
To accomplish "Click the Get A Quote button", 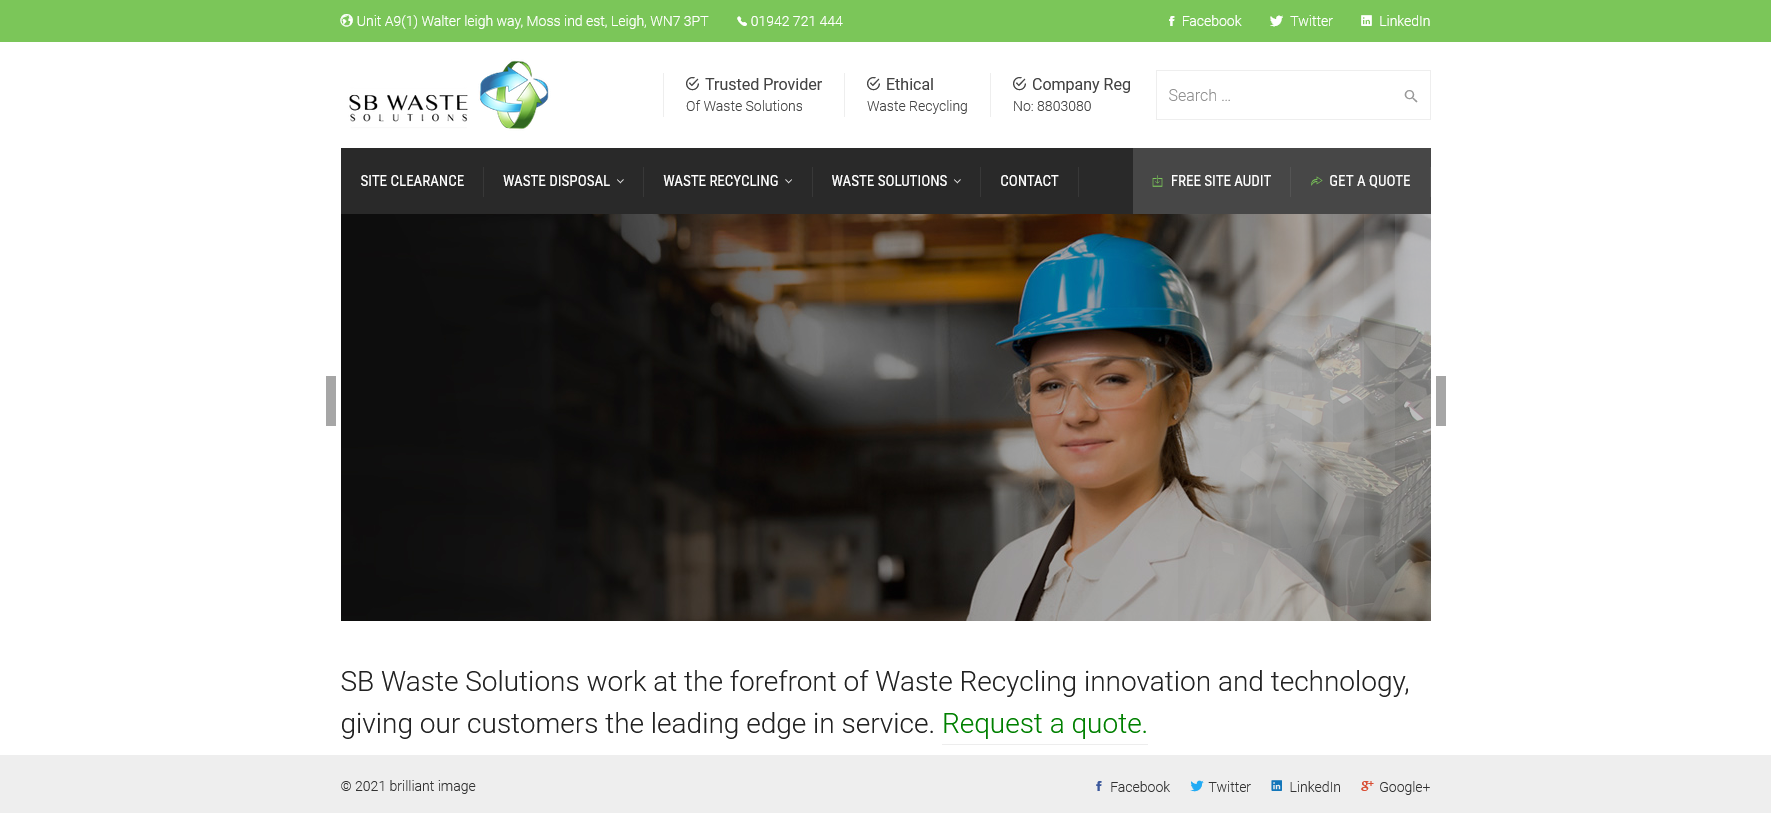I will coord(1360,181).
